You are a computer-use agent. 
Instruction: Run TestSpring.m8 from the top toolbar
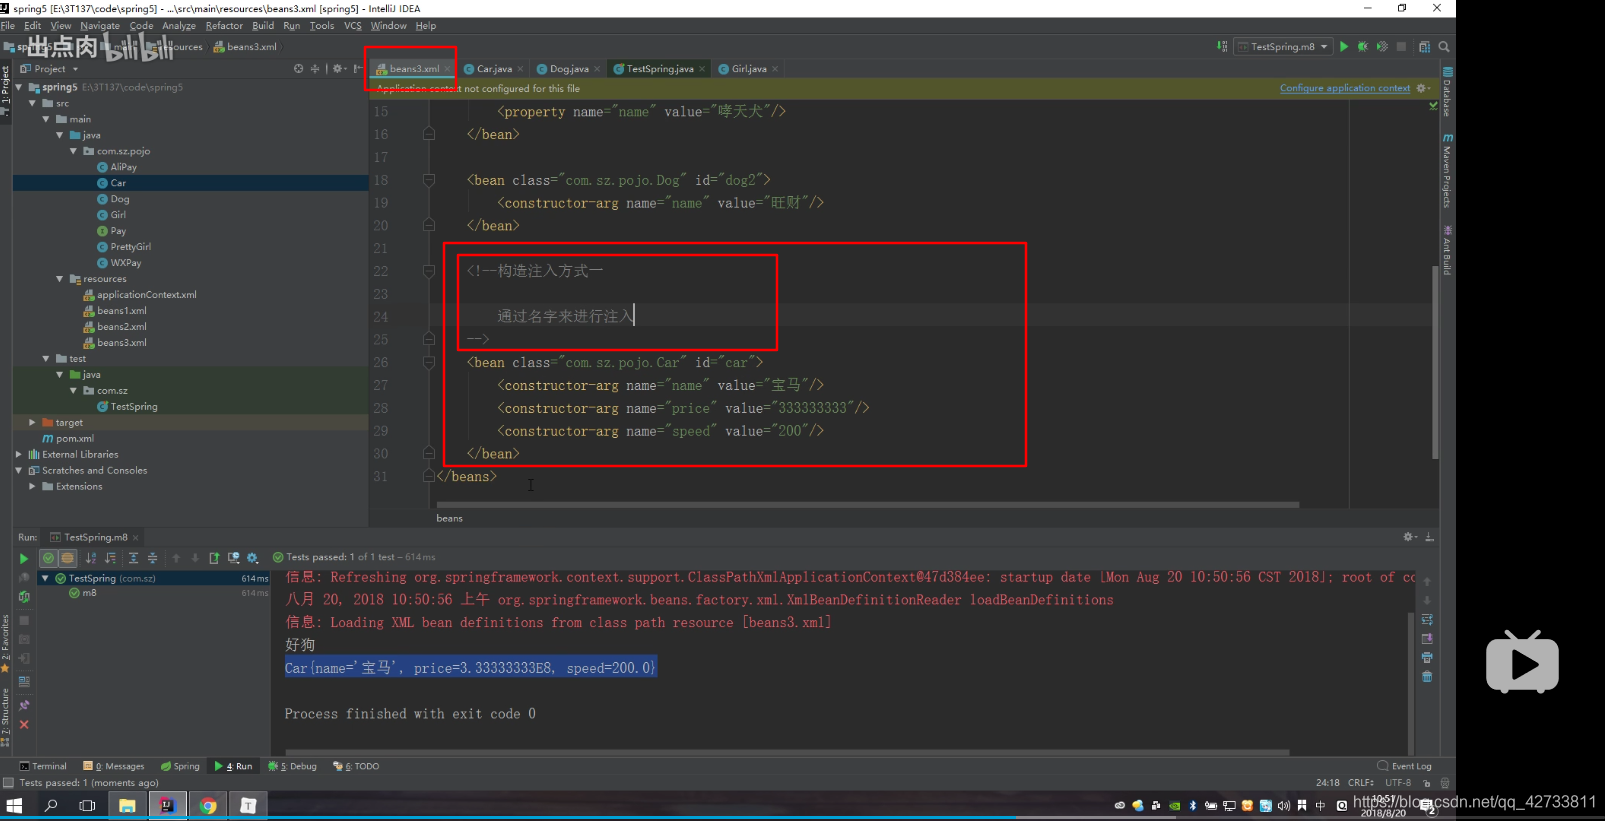1344,47
